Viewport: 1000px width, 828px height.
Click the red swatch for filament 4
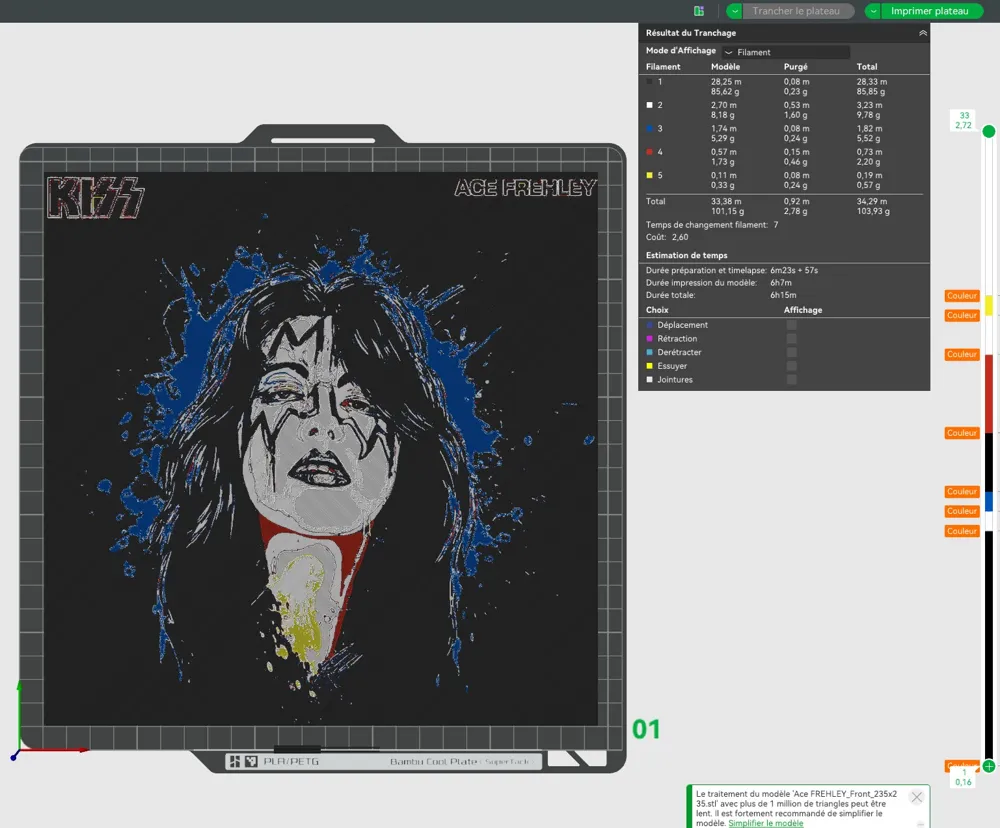click(x=649, y=152)
